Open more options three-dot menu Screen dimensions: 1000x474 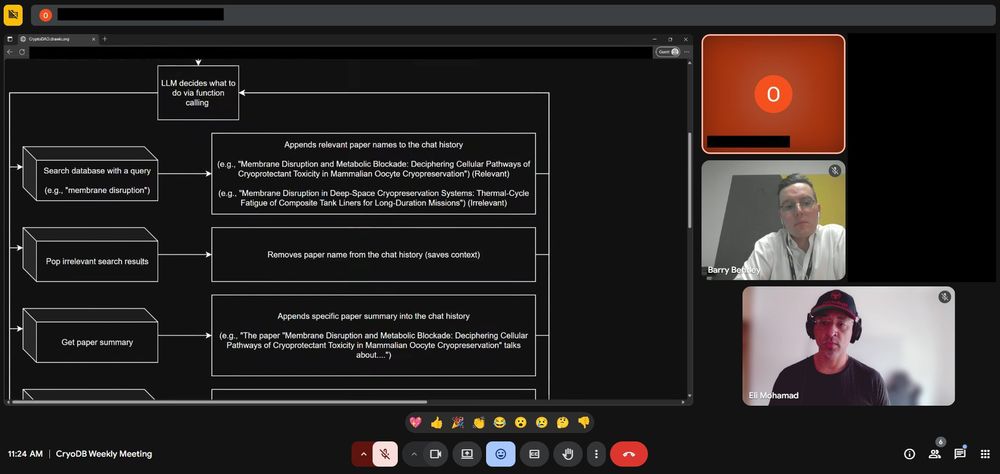coord(596,454)
